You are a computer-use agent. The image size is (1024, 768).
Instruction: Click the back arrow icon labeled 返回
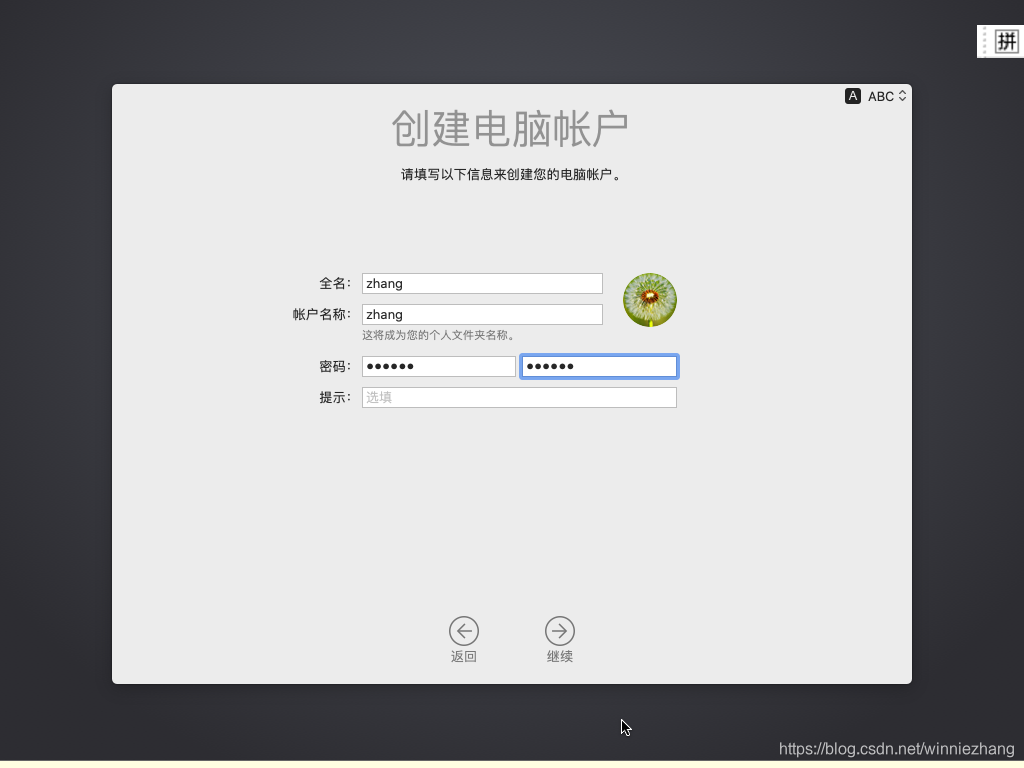pyautogui.click(x=464, y=631)
